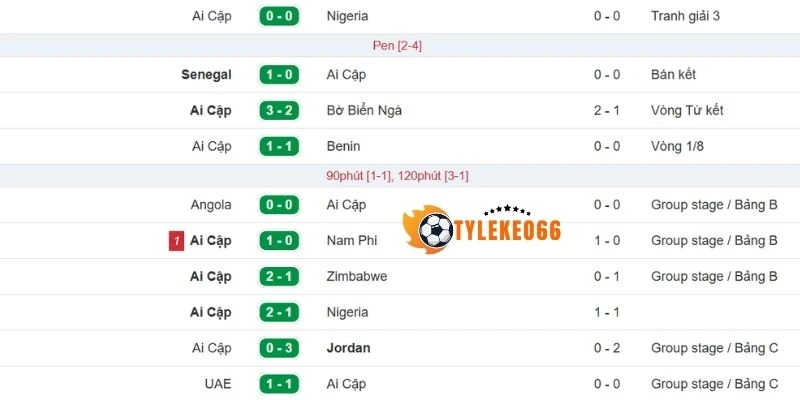
Task: Click the Bán kết round label
Action: pos(673,75)
